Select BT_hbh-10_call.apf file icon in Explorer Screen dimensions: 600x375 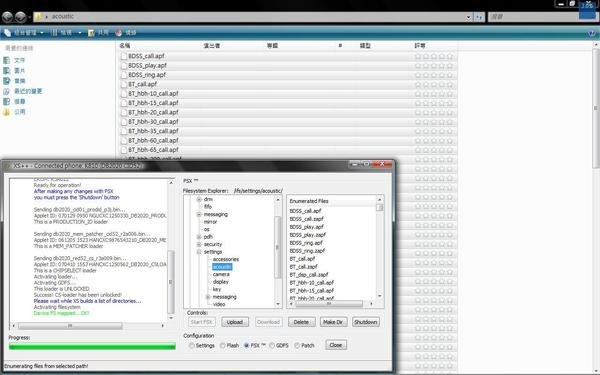click(x=124, y=94)
